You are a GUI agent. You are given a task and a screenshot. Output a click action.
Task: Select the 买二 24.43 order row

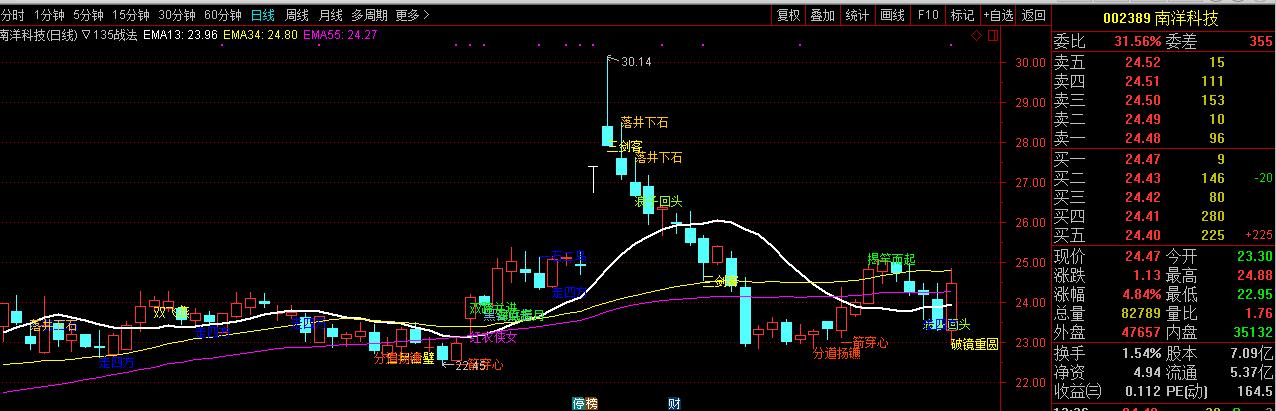[1164, 177]
